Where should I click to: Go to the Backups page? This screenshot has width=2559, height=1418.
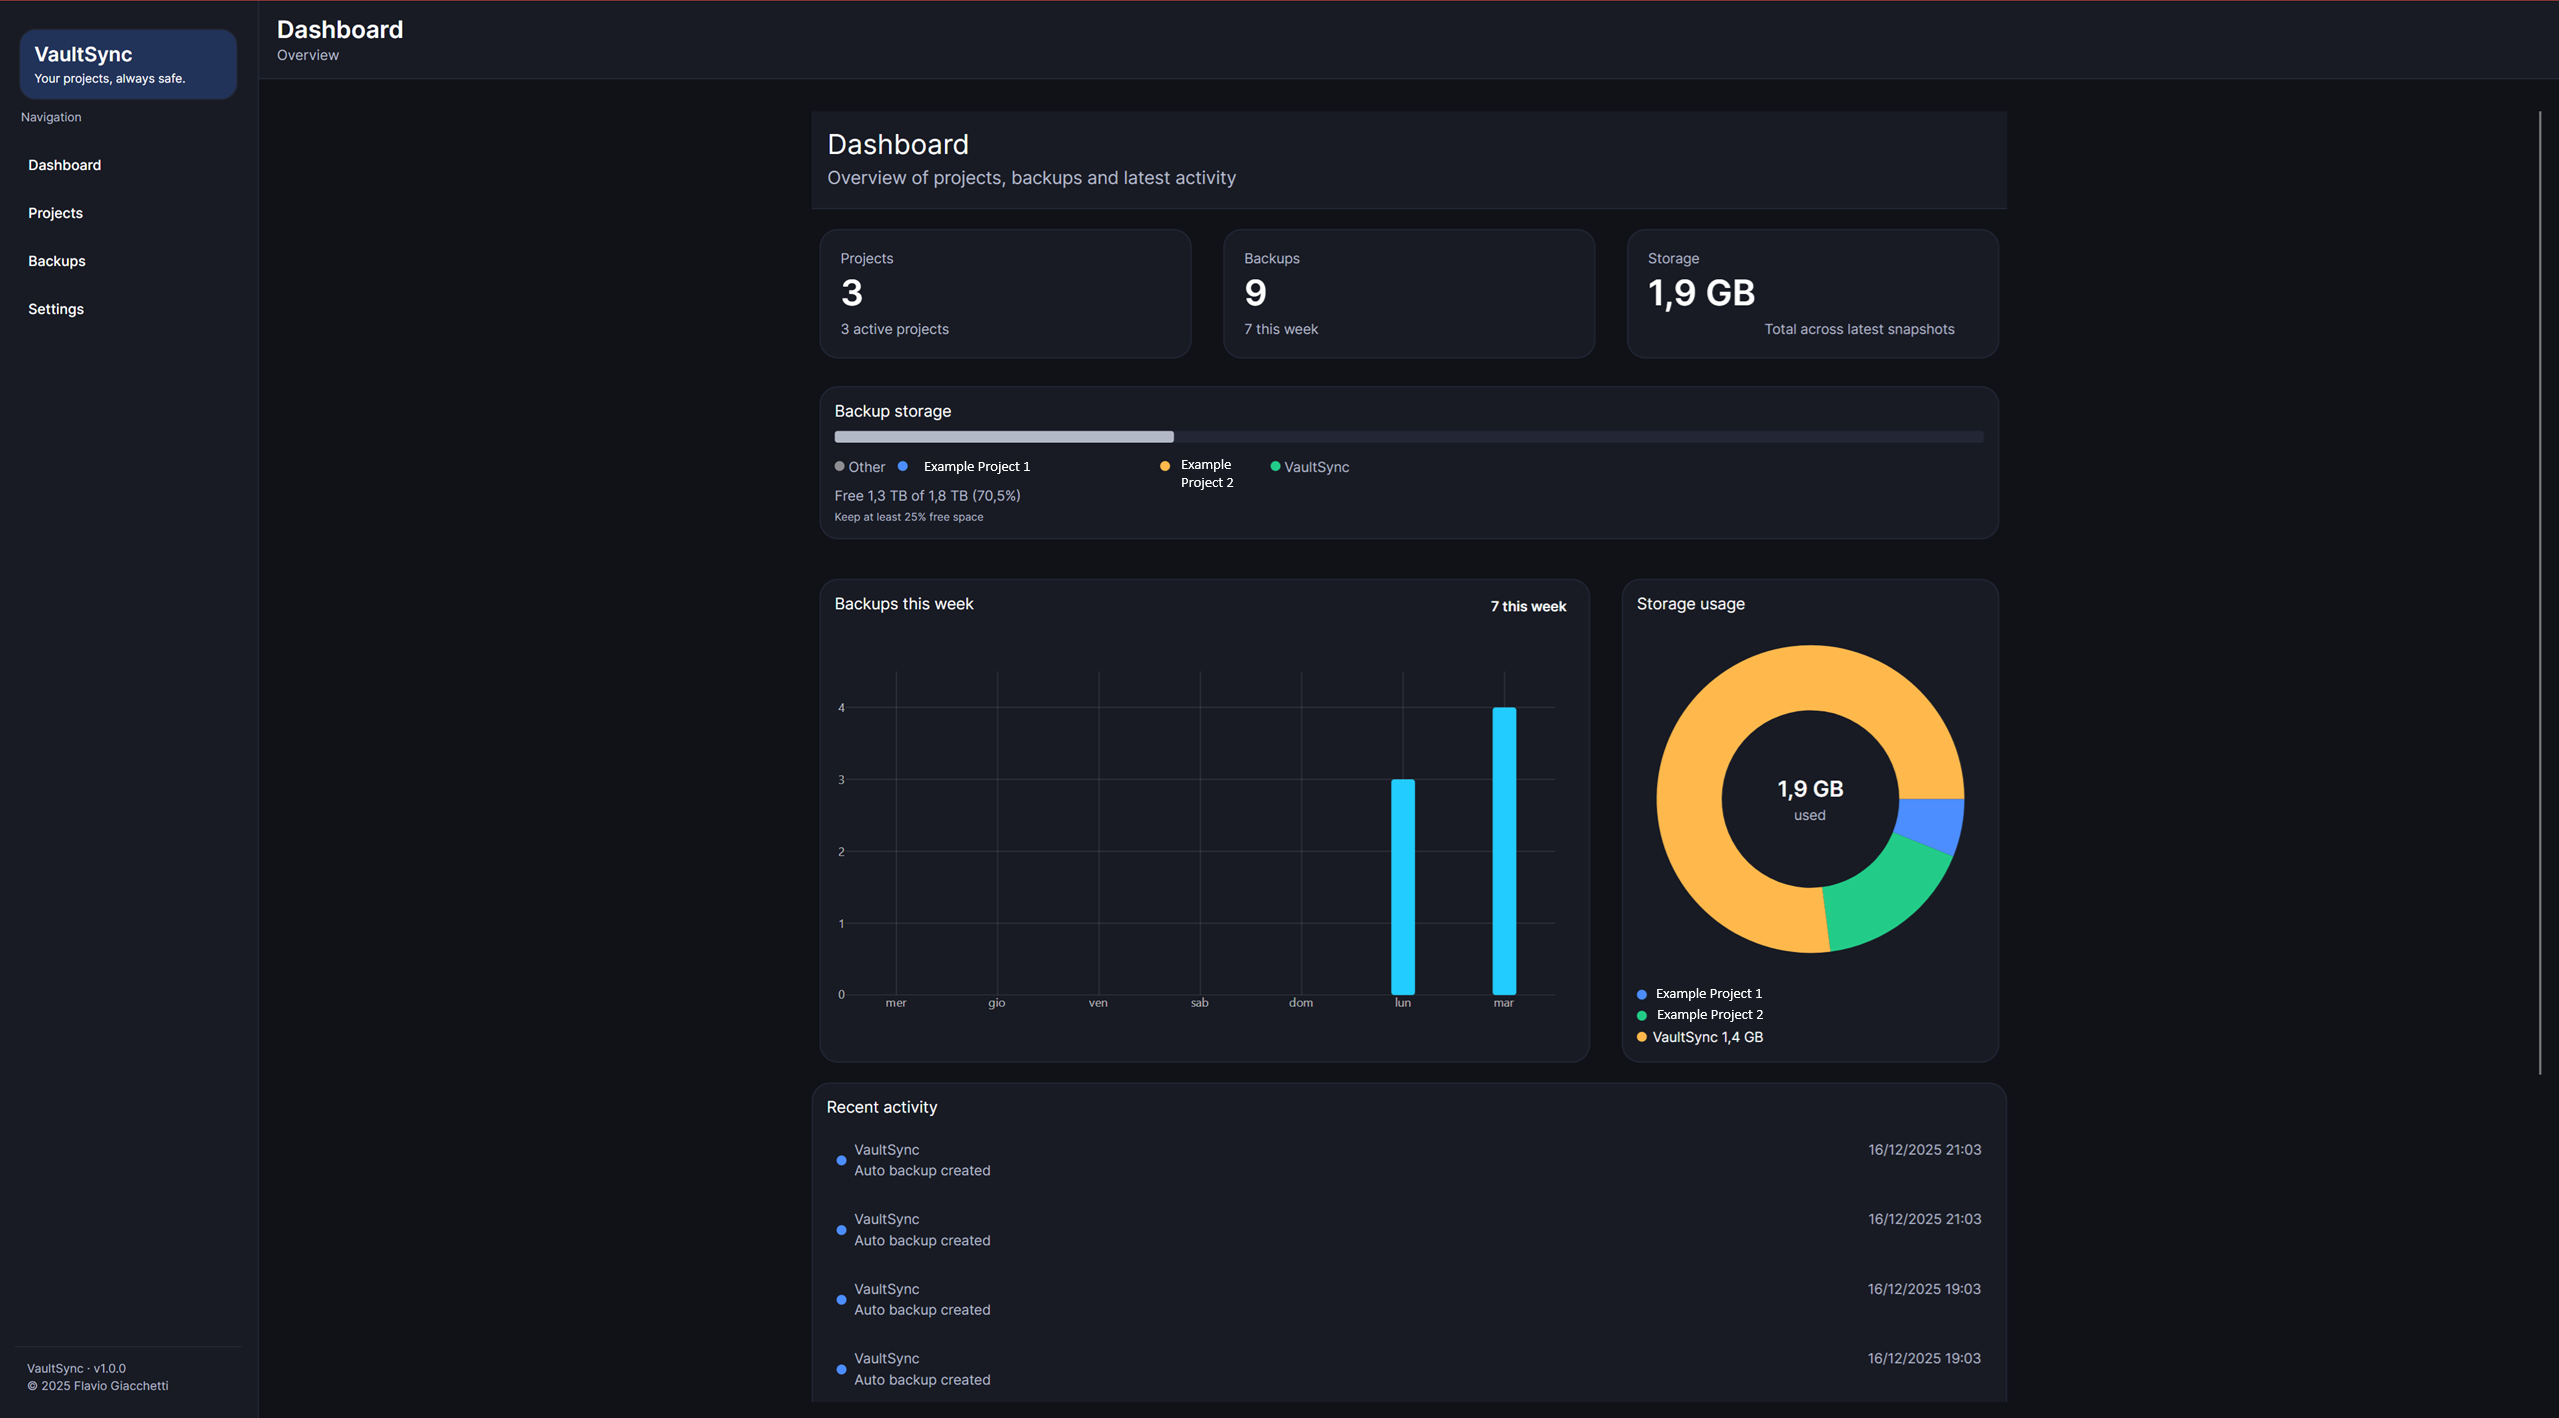tap(56, 261)
